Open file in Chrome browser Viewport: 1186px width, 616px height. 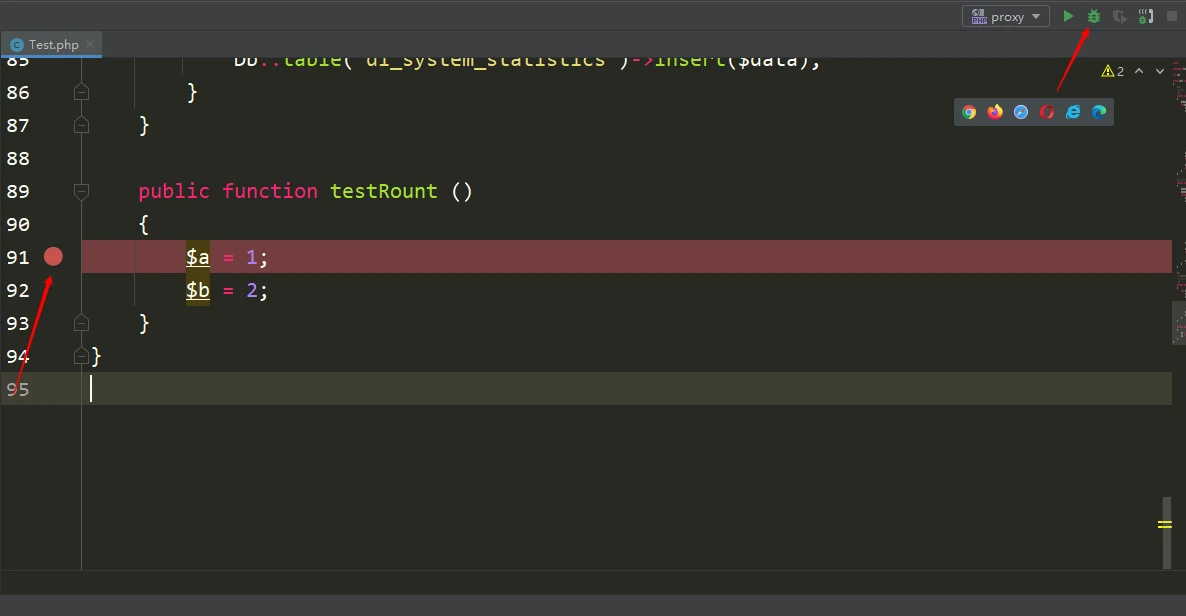968,112
